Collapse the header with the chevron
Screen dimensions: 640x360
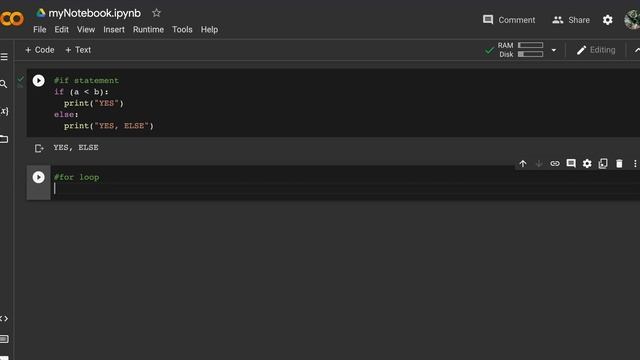(636, 50)
